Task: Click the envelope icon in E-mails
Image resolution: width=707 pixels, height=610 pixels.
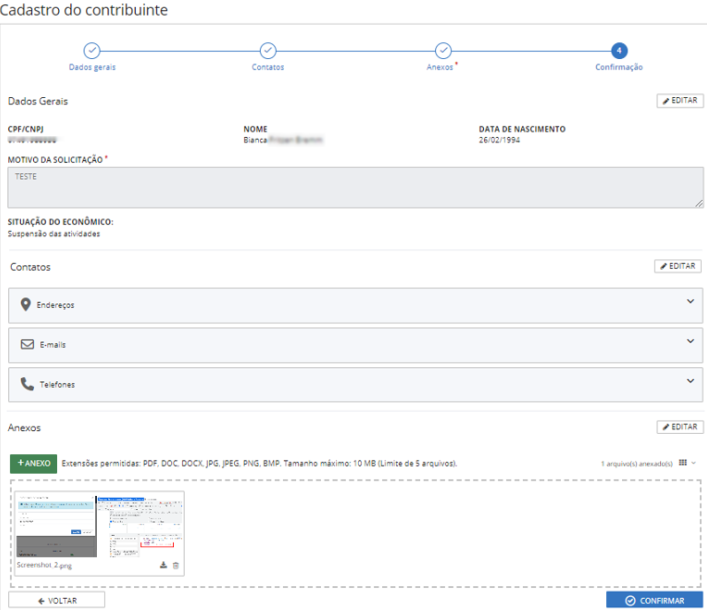Action: (27, 344)
